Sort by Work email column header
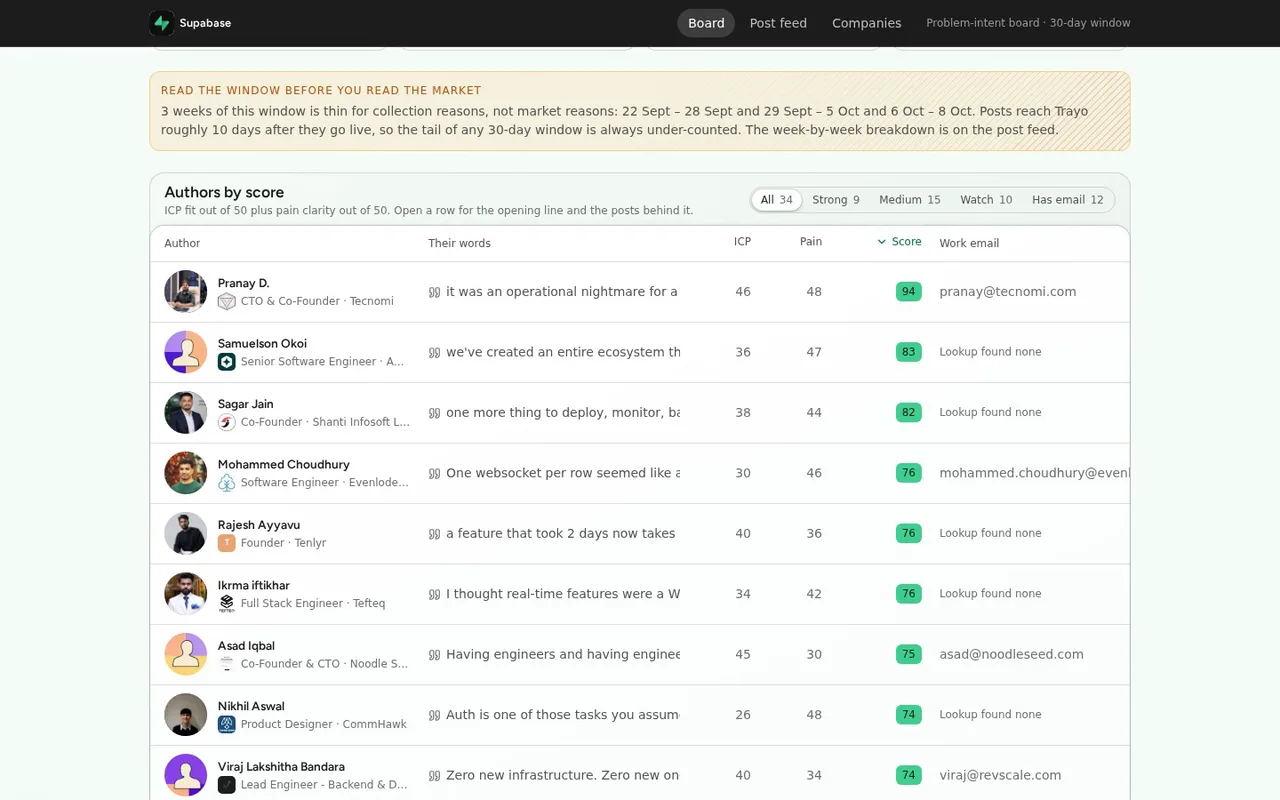Screen dimensions: 1280x800 tap(969, 243)
